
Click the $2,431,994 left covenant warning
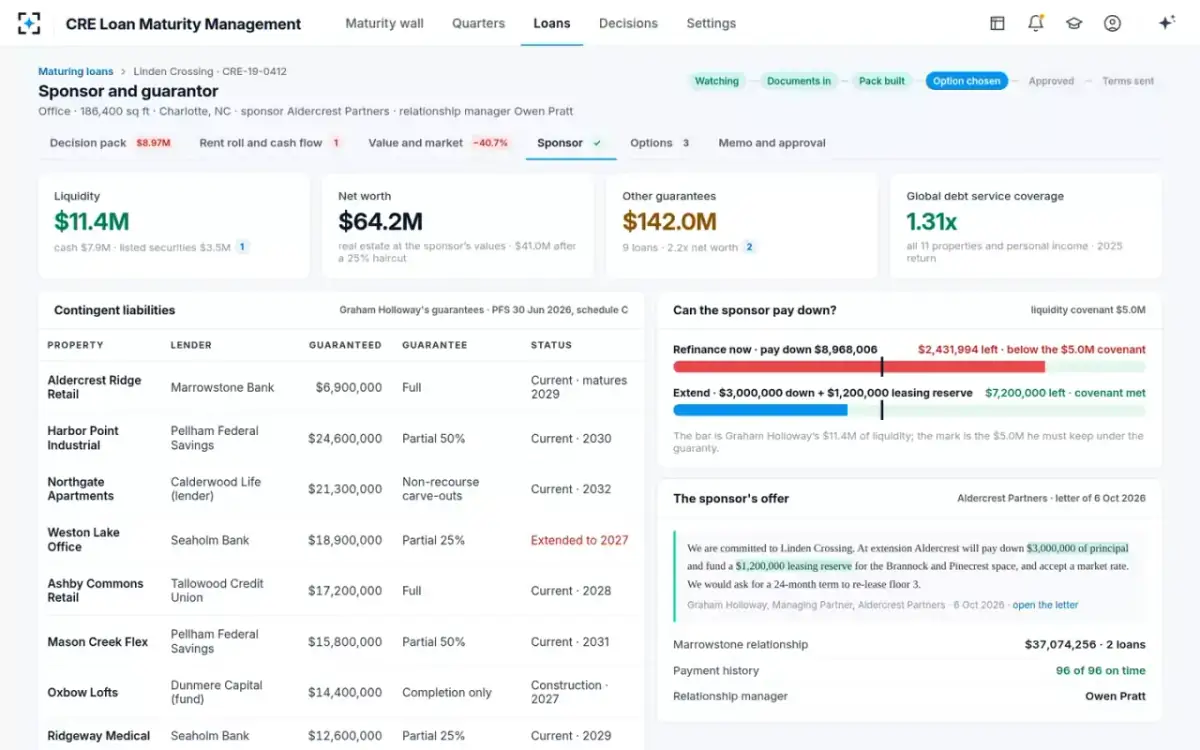pyautogui.click(x=1032, y=350)
